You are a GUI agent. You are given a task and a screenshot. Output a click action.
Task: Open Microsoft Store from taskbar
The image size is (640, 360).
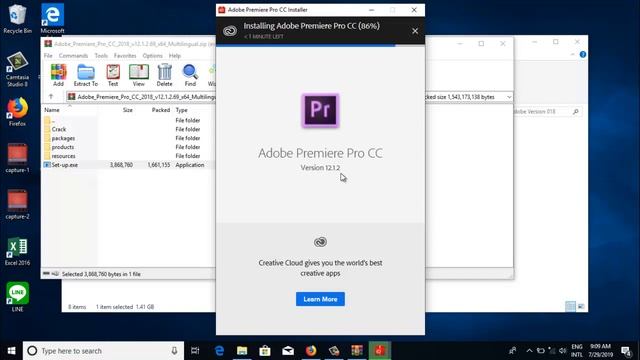pyautogui.click(x=265, y=351)
